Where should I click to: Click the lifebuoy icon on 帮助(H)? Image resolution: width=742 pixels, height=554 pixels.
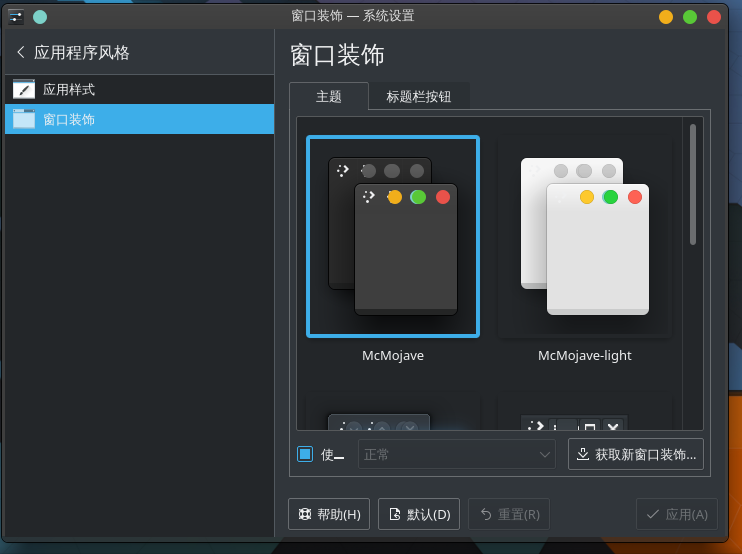click(x=304, y=514)
